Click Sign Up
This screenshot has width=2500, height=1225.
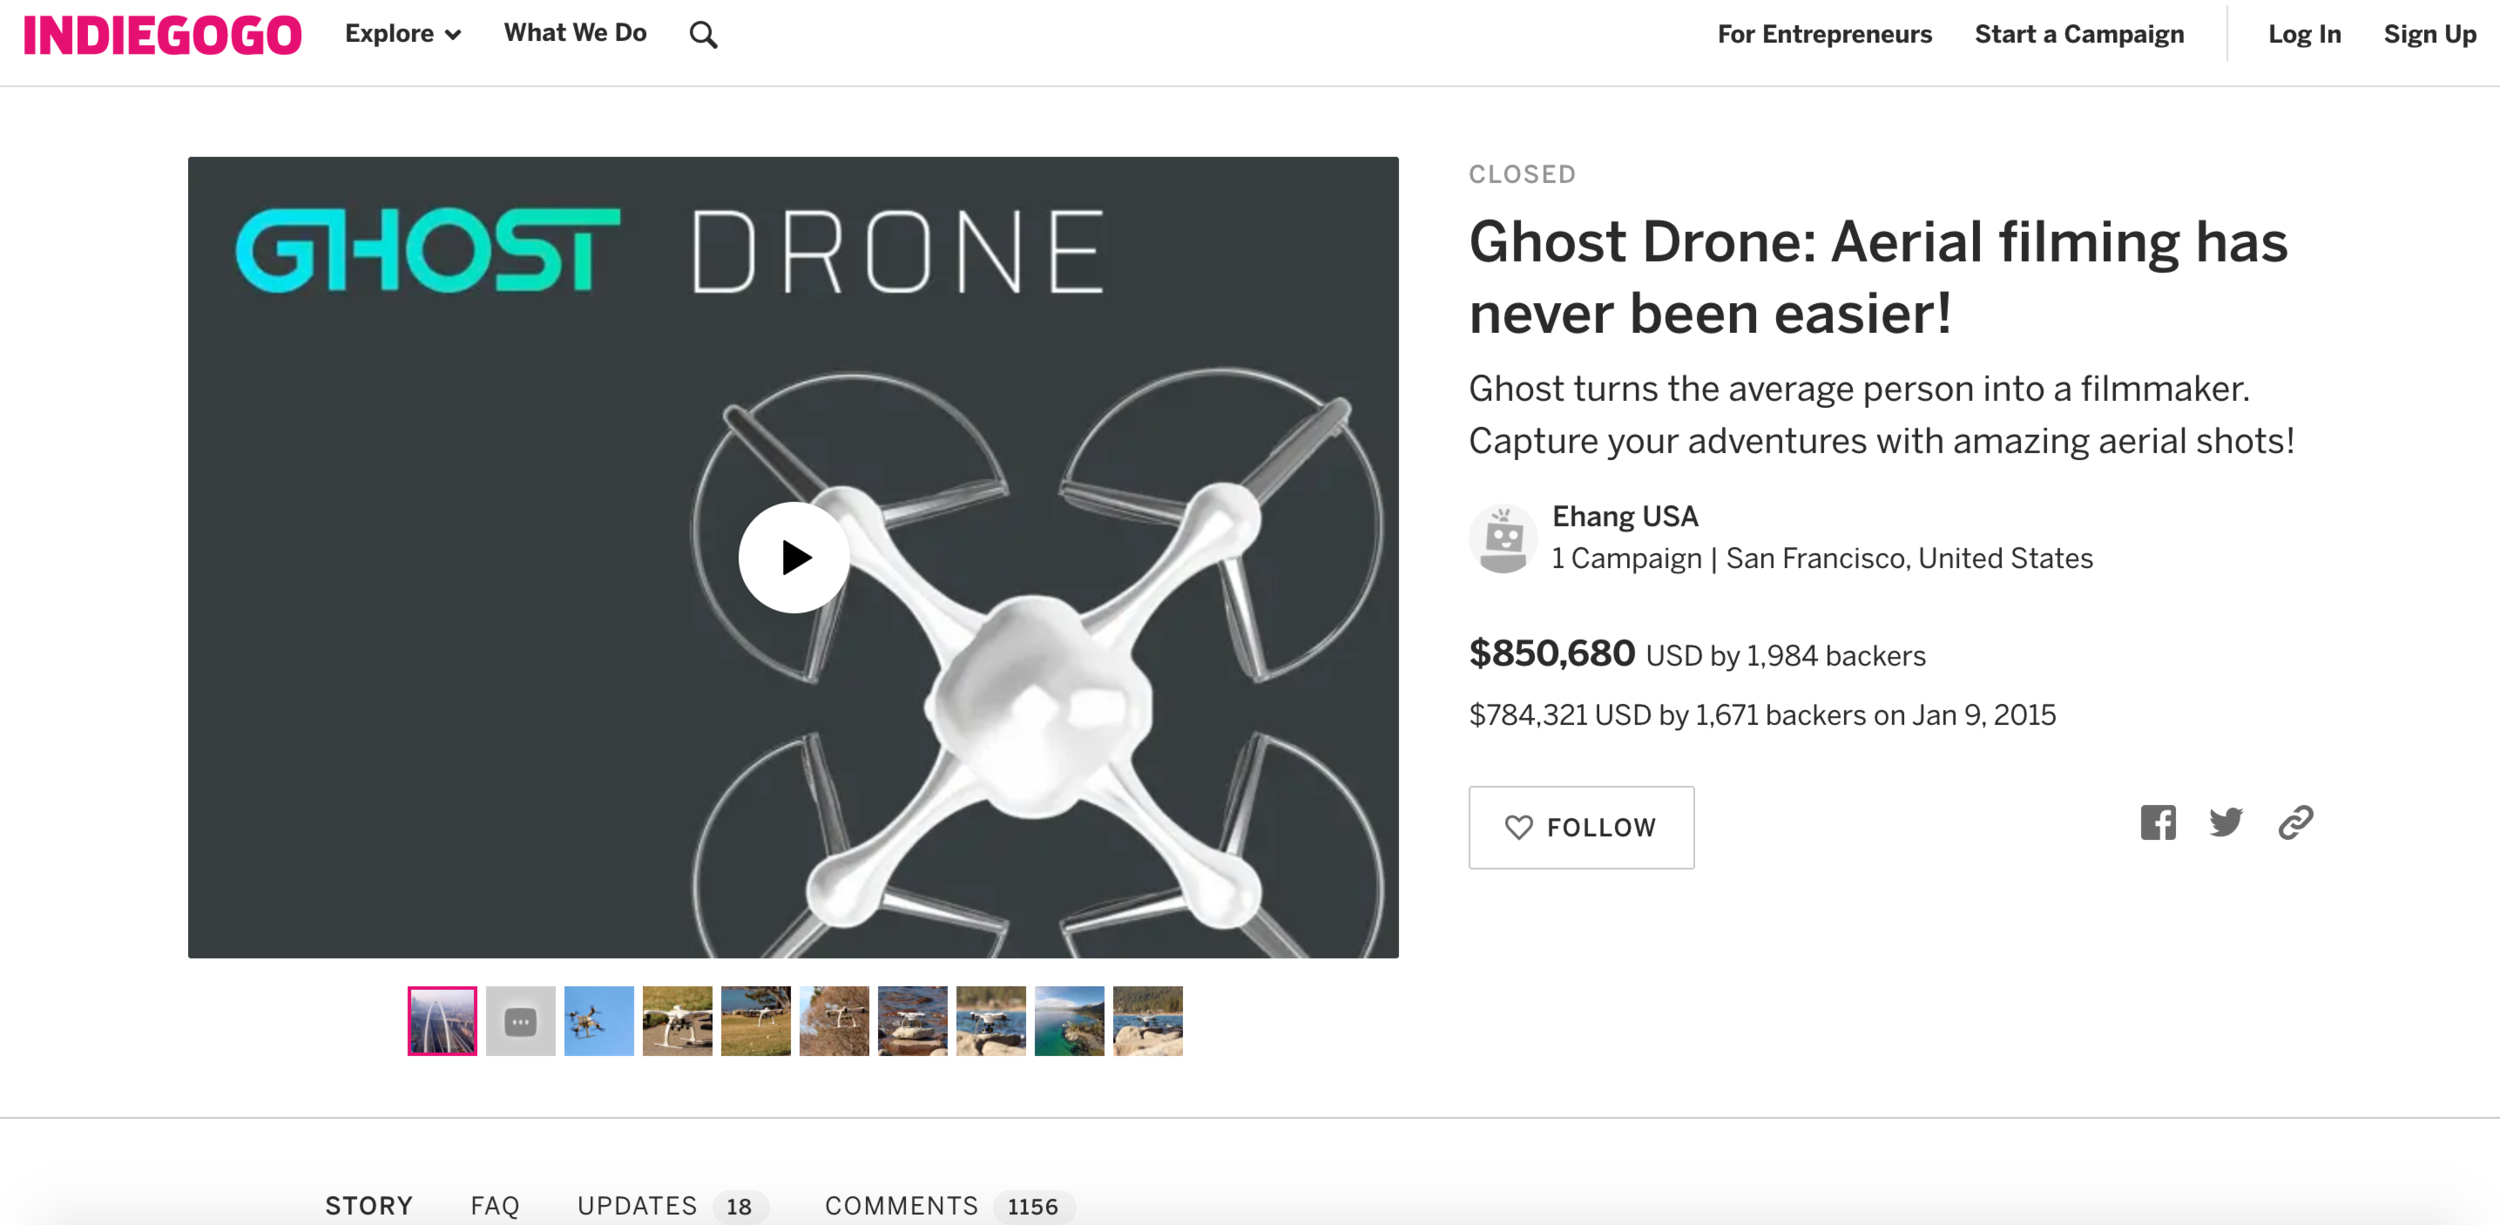tap(2429, 34)
